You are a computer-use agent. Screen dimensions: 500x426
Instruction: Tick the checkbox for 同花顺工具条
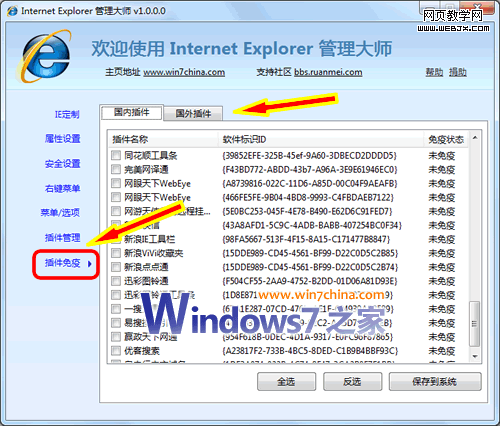click(x=116, y=155)
